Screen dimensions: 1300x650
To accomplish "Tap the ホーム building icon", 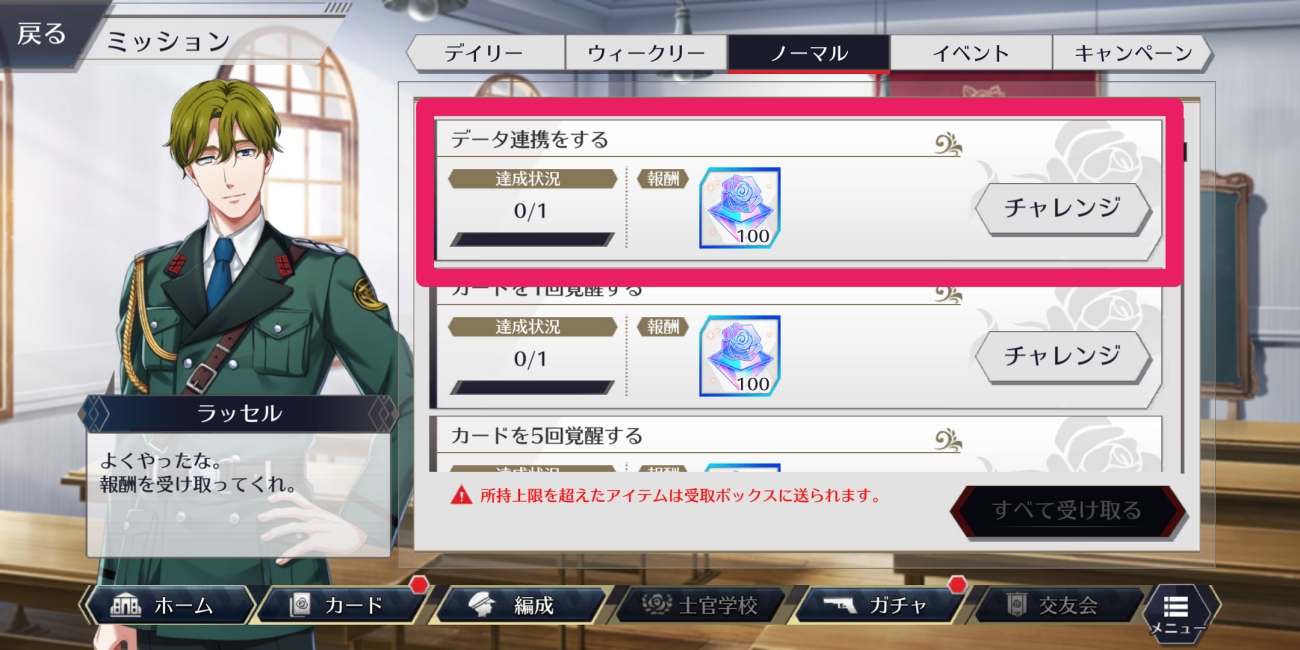I will 126,605.
